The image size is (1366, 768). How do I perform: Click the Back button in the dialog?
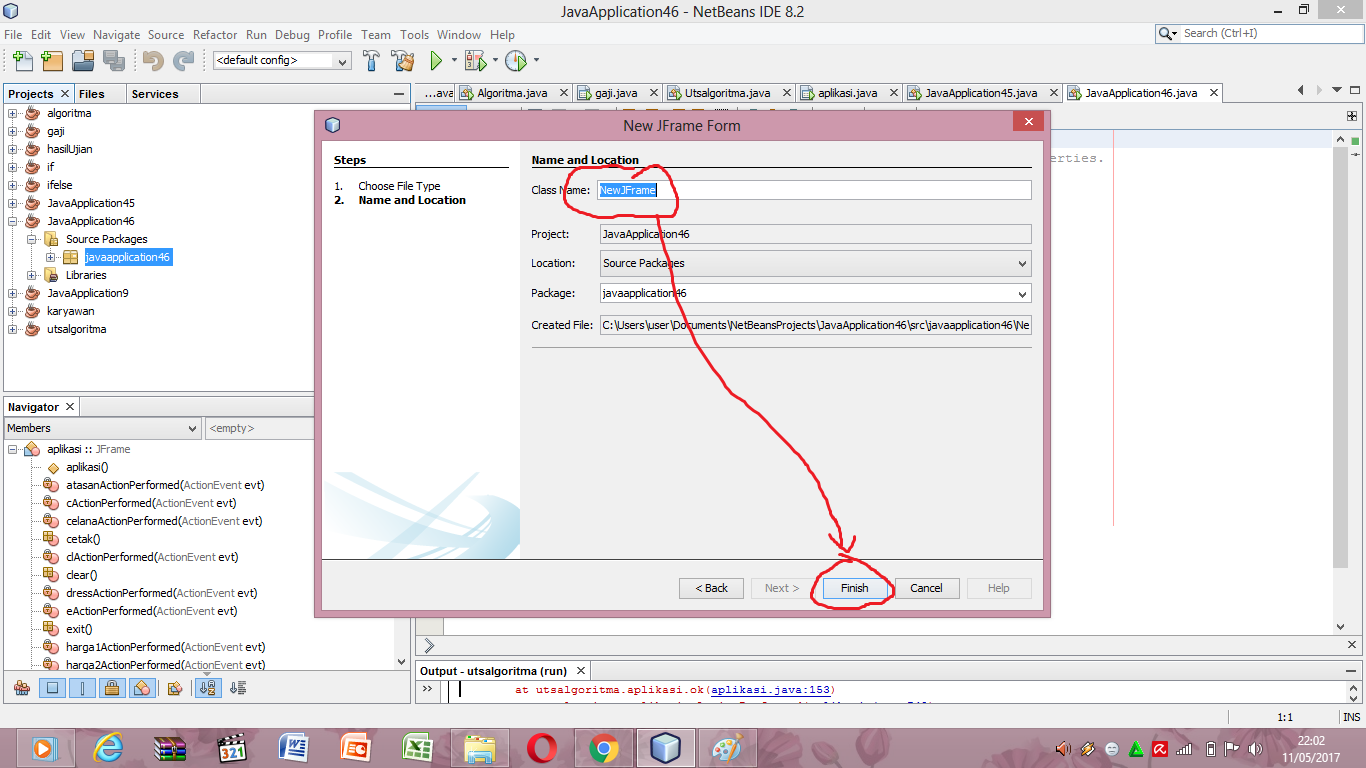711,588
